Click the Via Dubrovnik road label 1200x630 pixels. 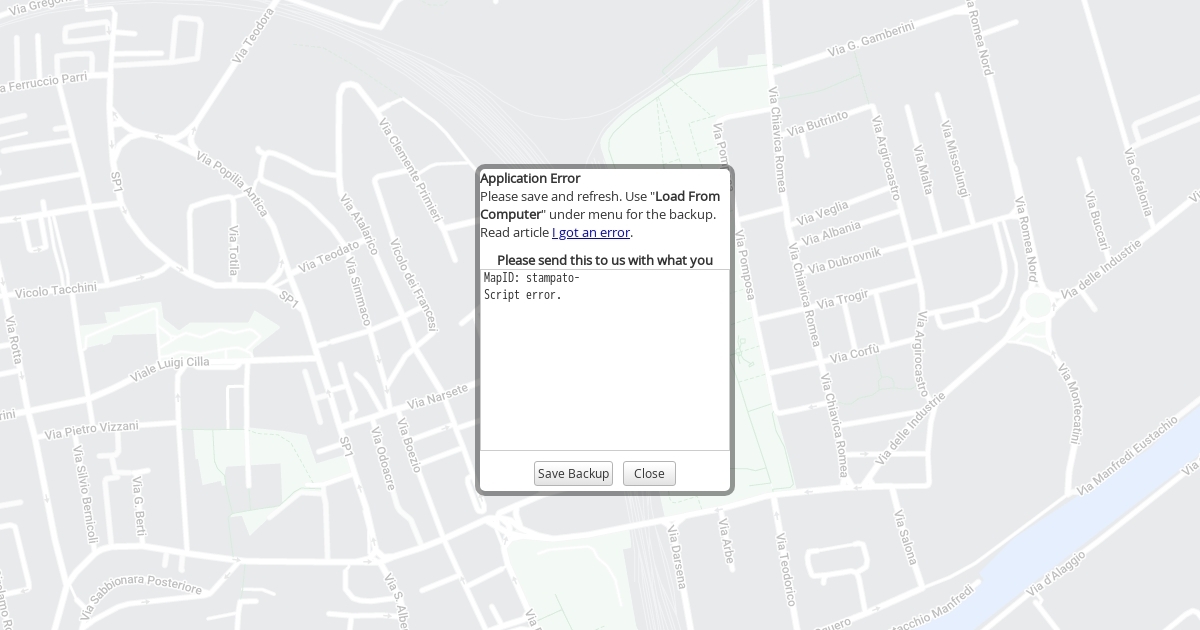coord(844,259)
